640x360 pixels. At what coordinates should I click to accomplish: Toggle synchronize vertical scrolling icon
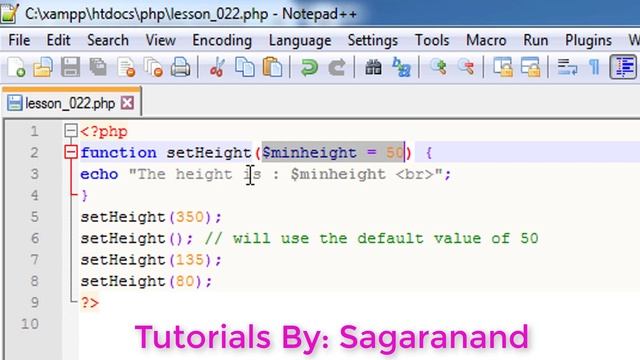point(503,67)
